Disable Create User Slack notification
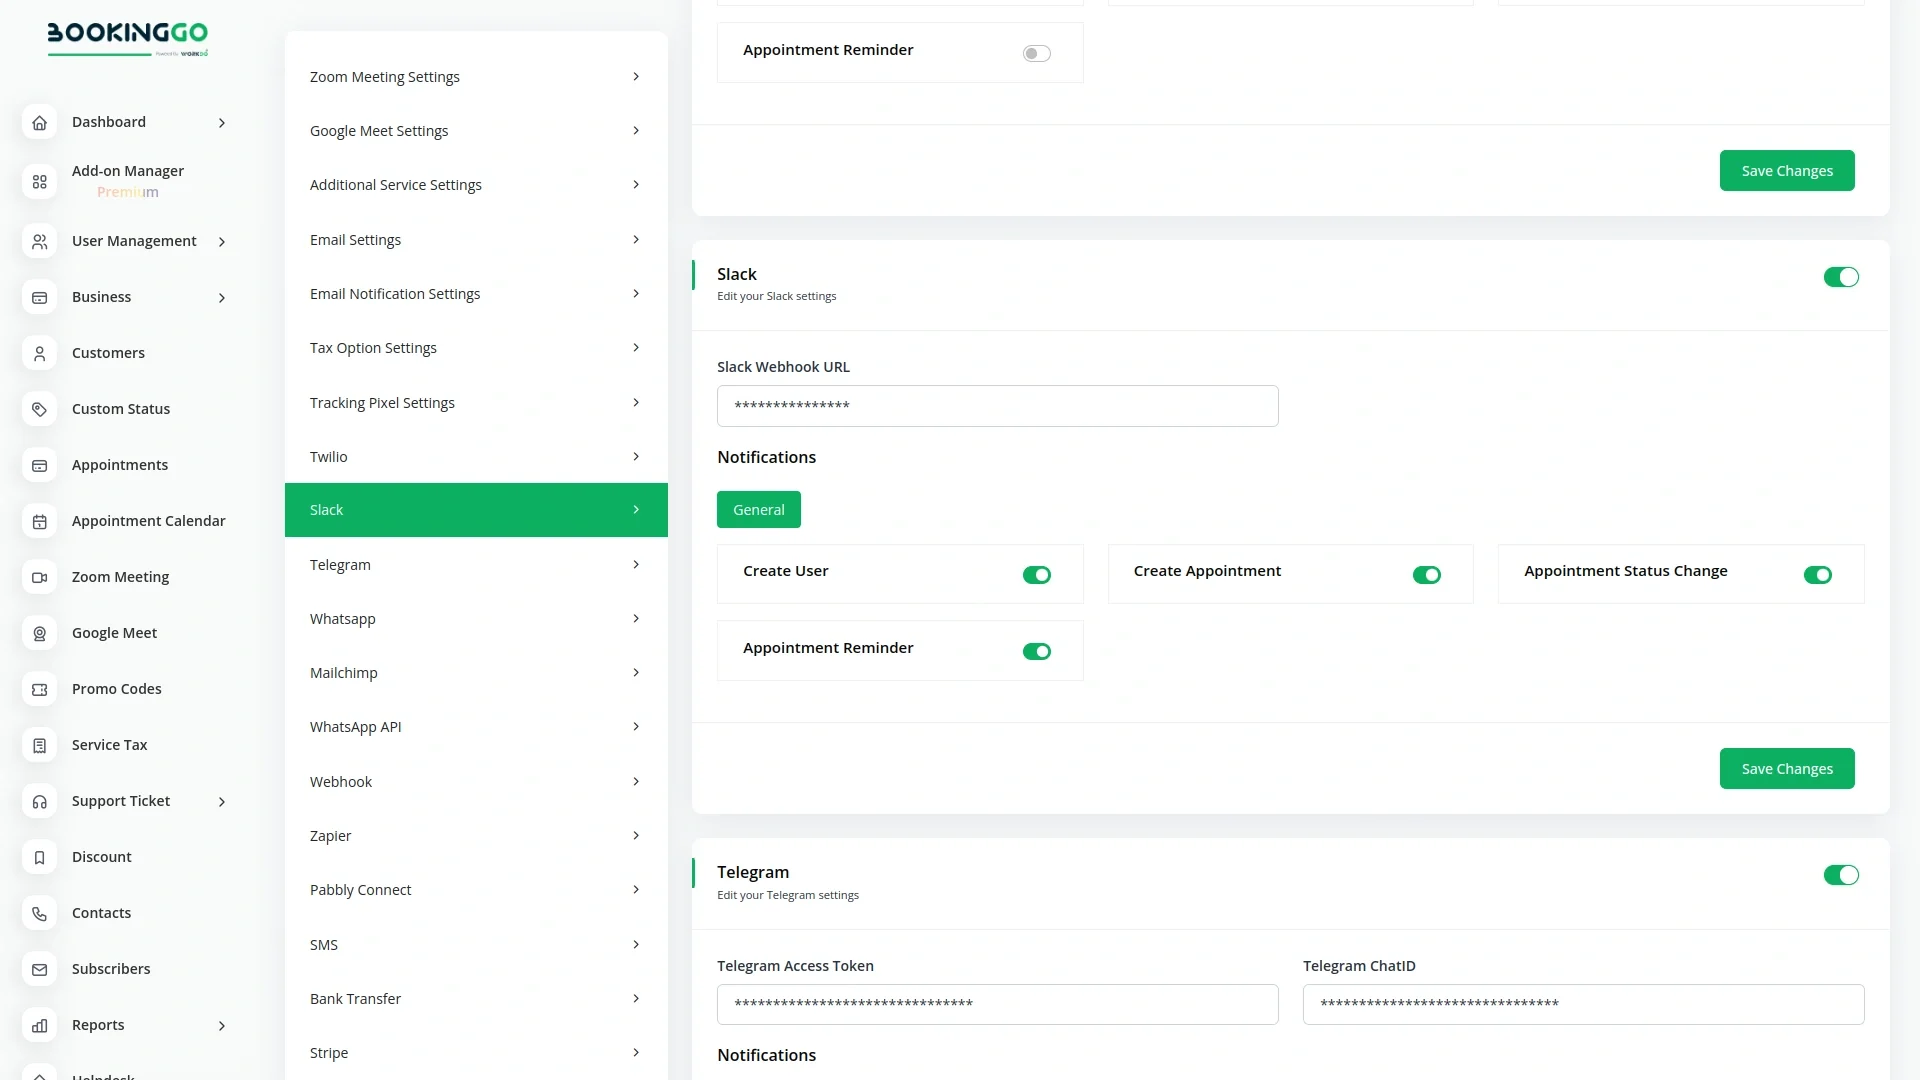 [x=1036, y=575]
